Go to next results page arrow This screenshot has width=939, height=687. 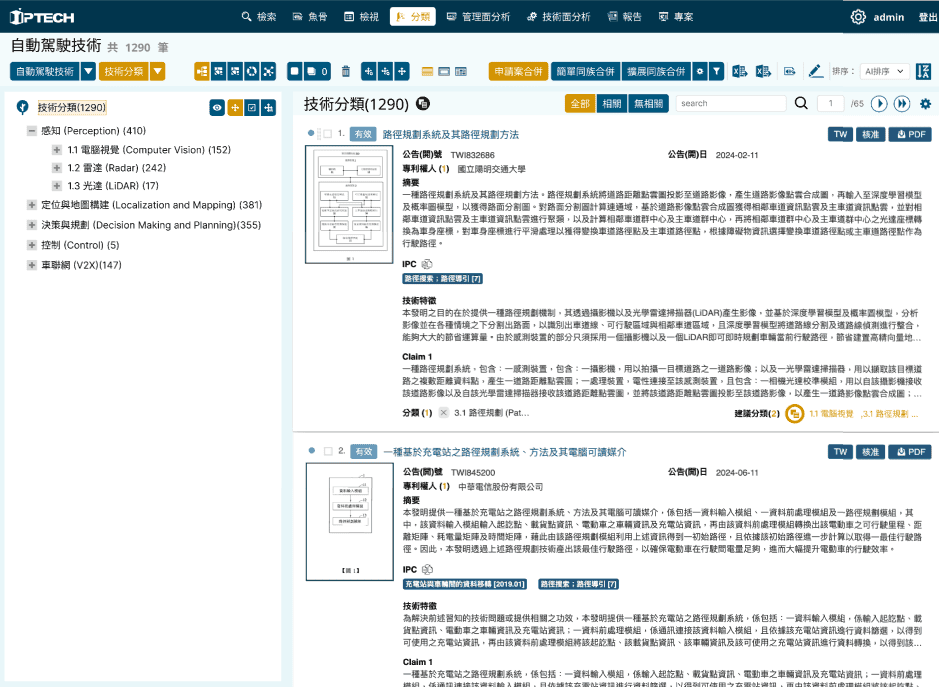click(879, 103)
